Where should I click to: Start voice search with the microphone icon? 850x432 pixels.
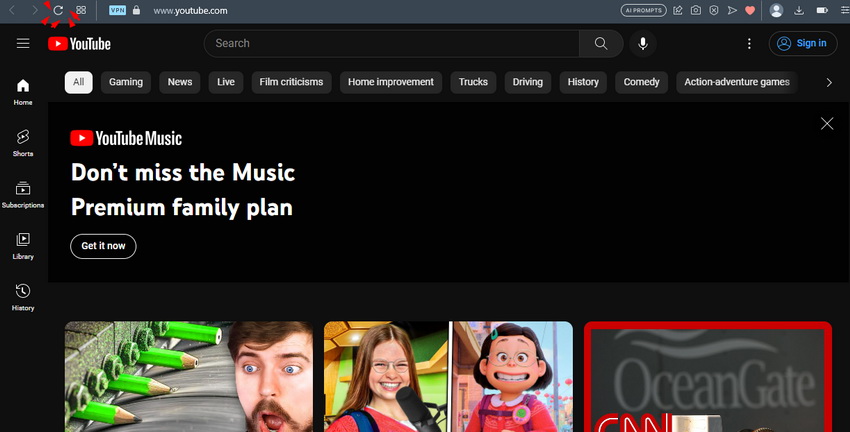click(643, 43)
